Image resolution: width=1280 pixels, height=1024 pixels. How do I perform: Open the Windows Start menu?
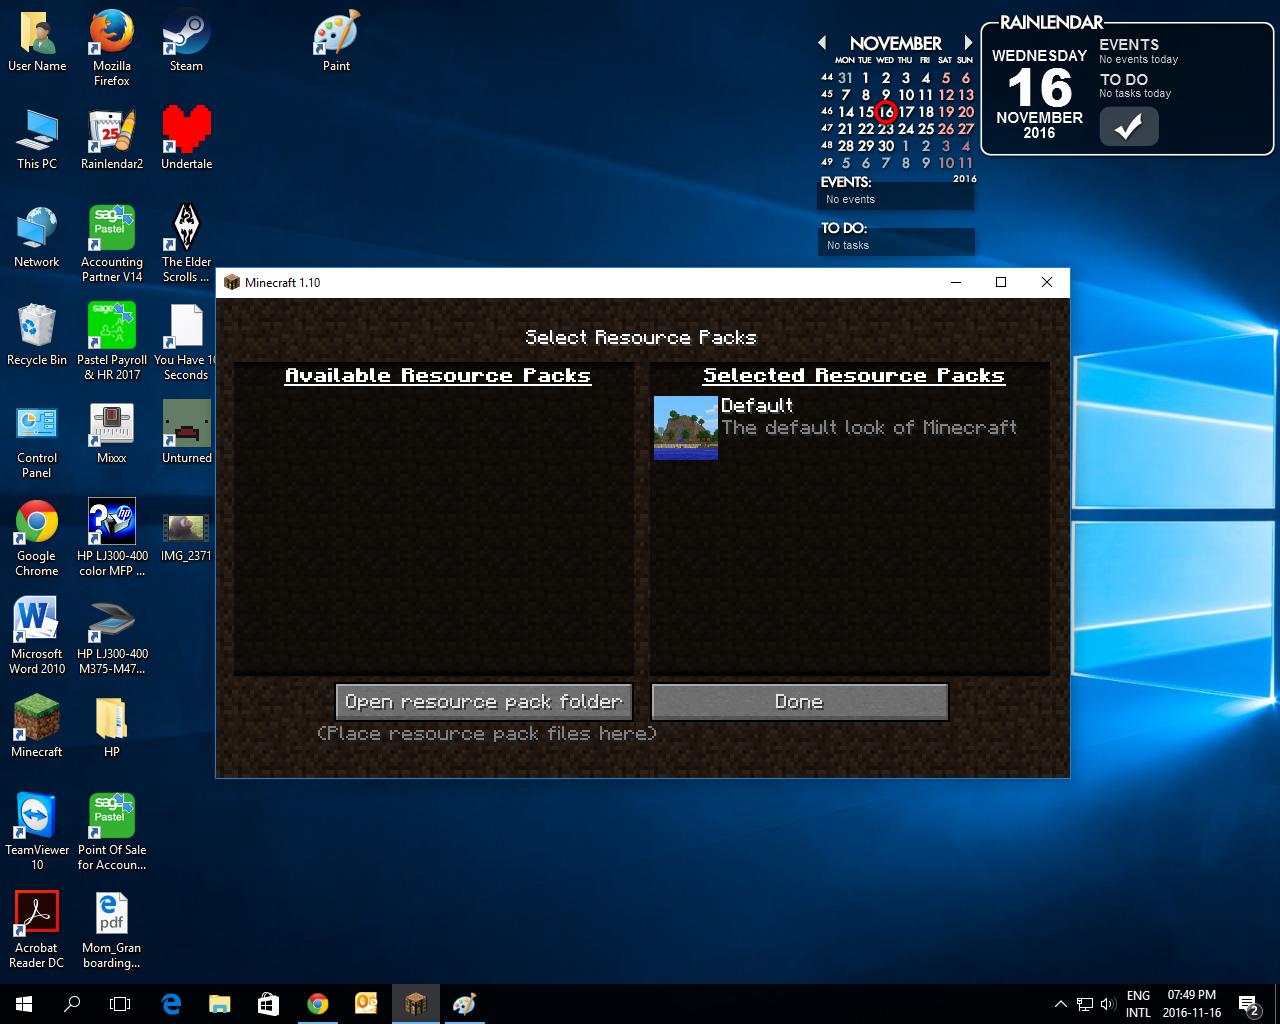coord(24,1004)
